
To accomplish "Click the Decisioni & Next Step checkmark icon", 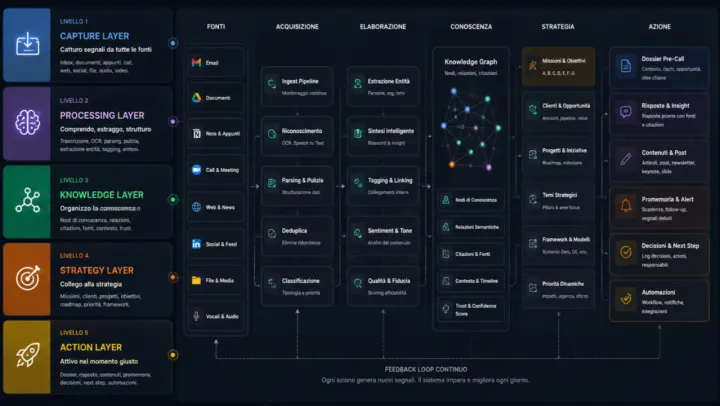I will coord(626,252).
